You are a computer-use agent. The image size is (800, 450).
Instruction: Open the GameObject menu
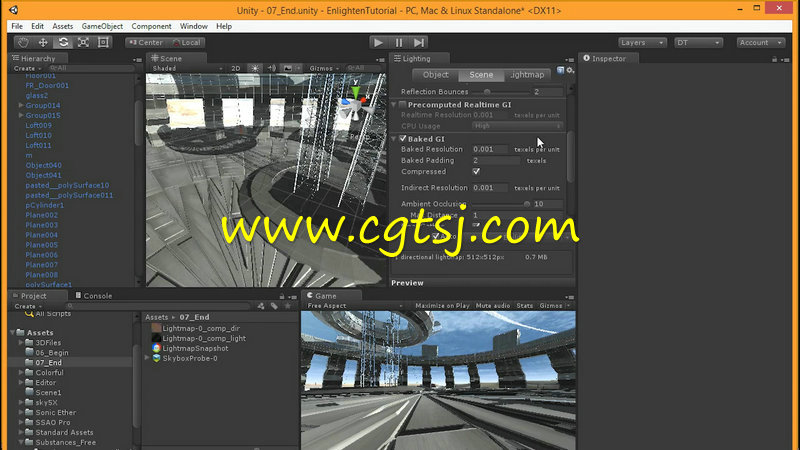pos(102,26)
